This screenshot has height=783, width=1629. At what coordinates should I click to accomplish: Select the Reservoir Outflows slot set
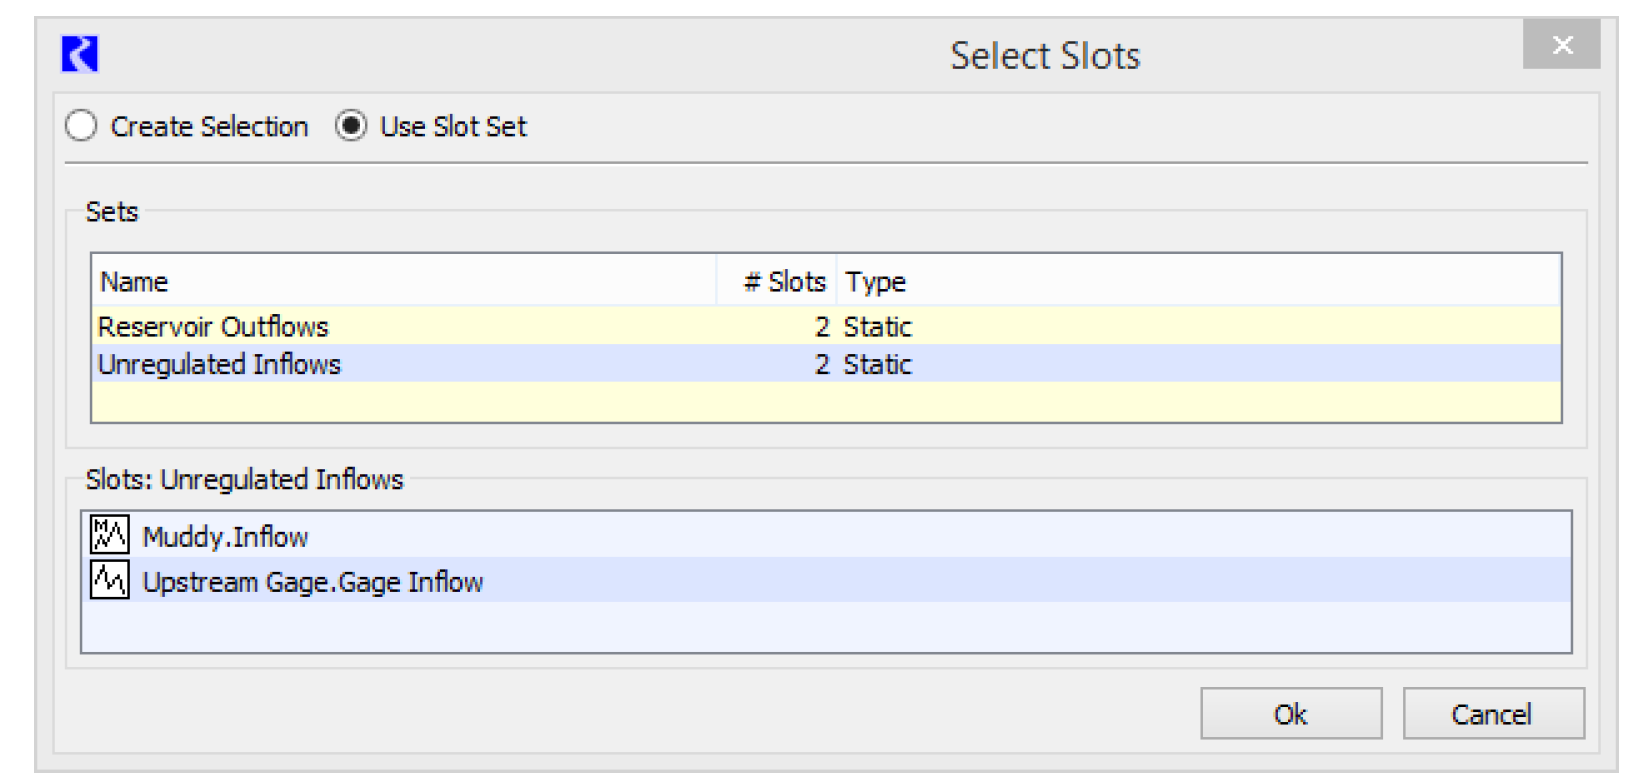click(213, 327)
